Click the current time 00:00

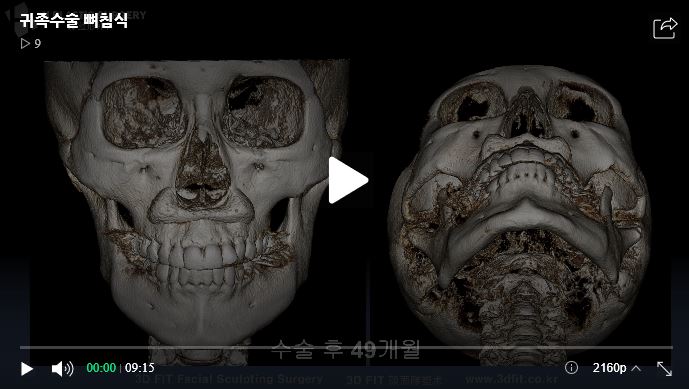pos(101,368)
